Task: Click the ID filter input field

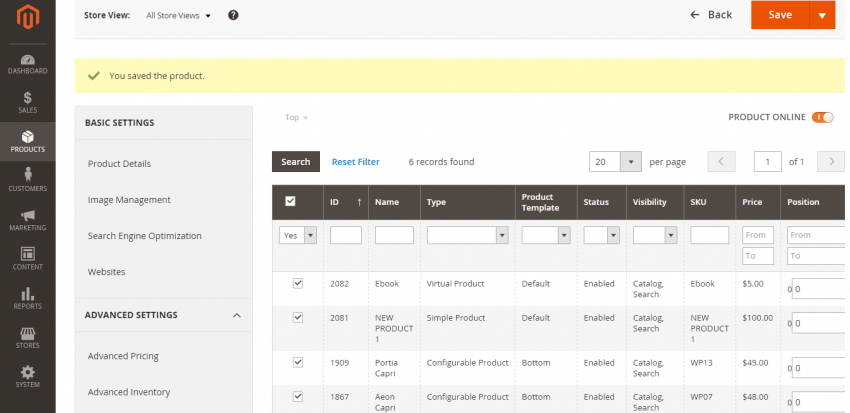Action: click(x=346, y=235)
